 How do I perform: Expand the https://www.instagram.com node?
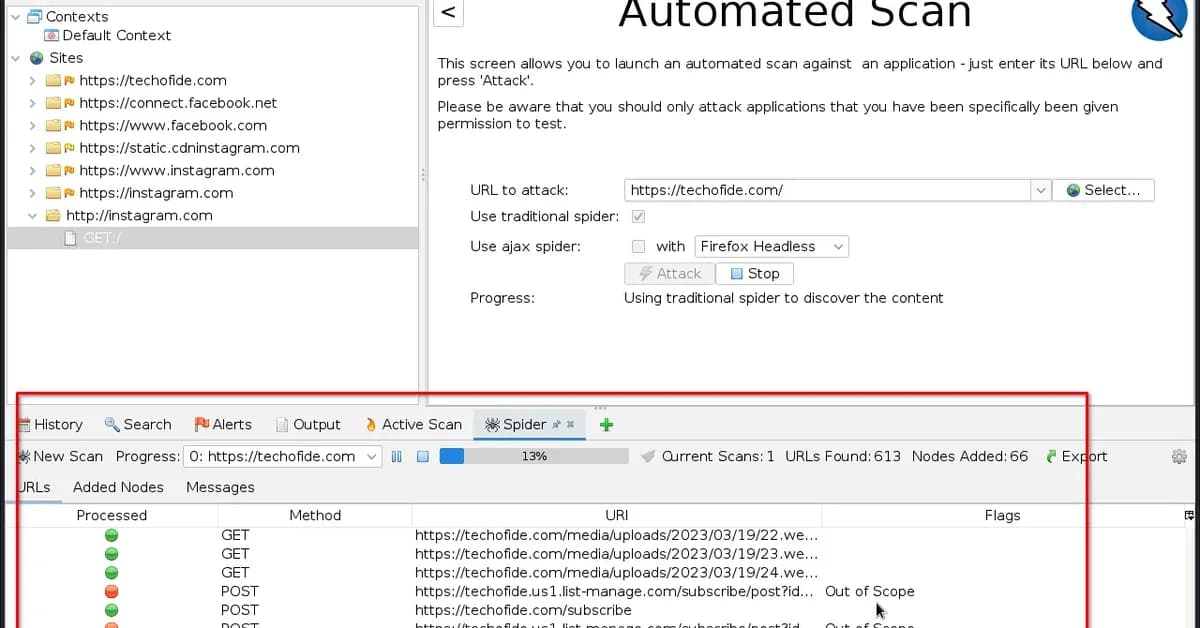pyautogui.click(x=32, y=171)
